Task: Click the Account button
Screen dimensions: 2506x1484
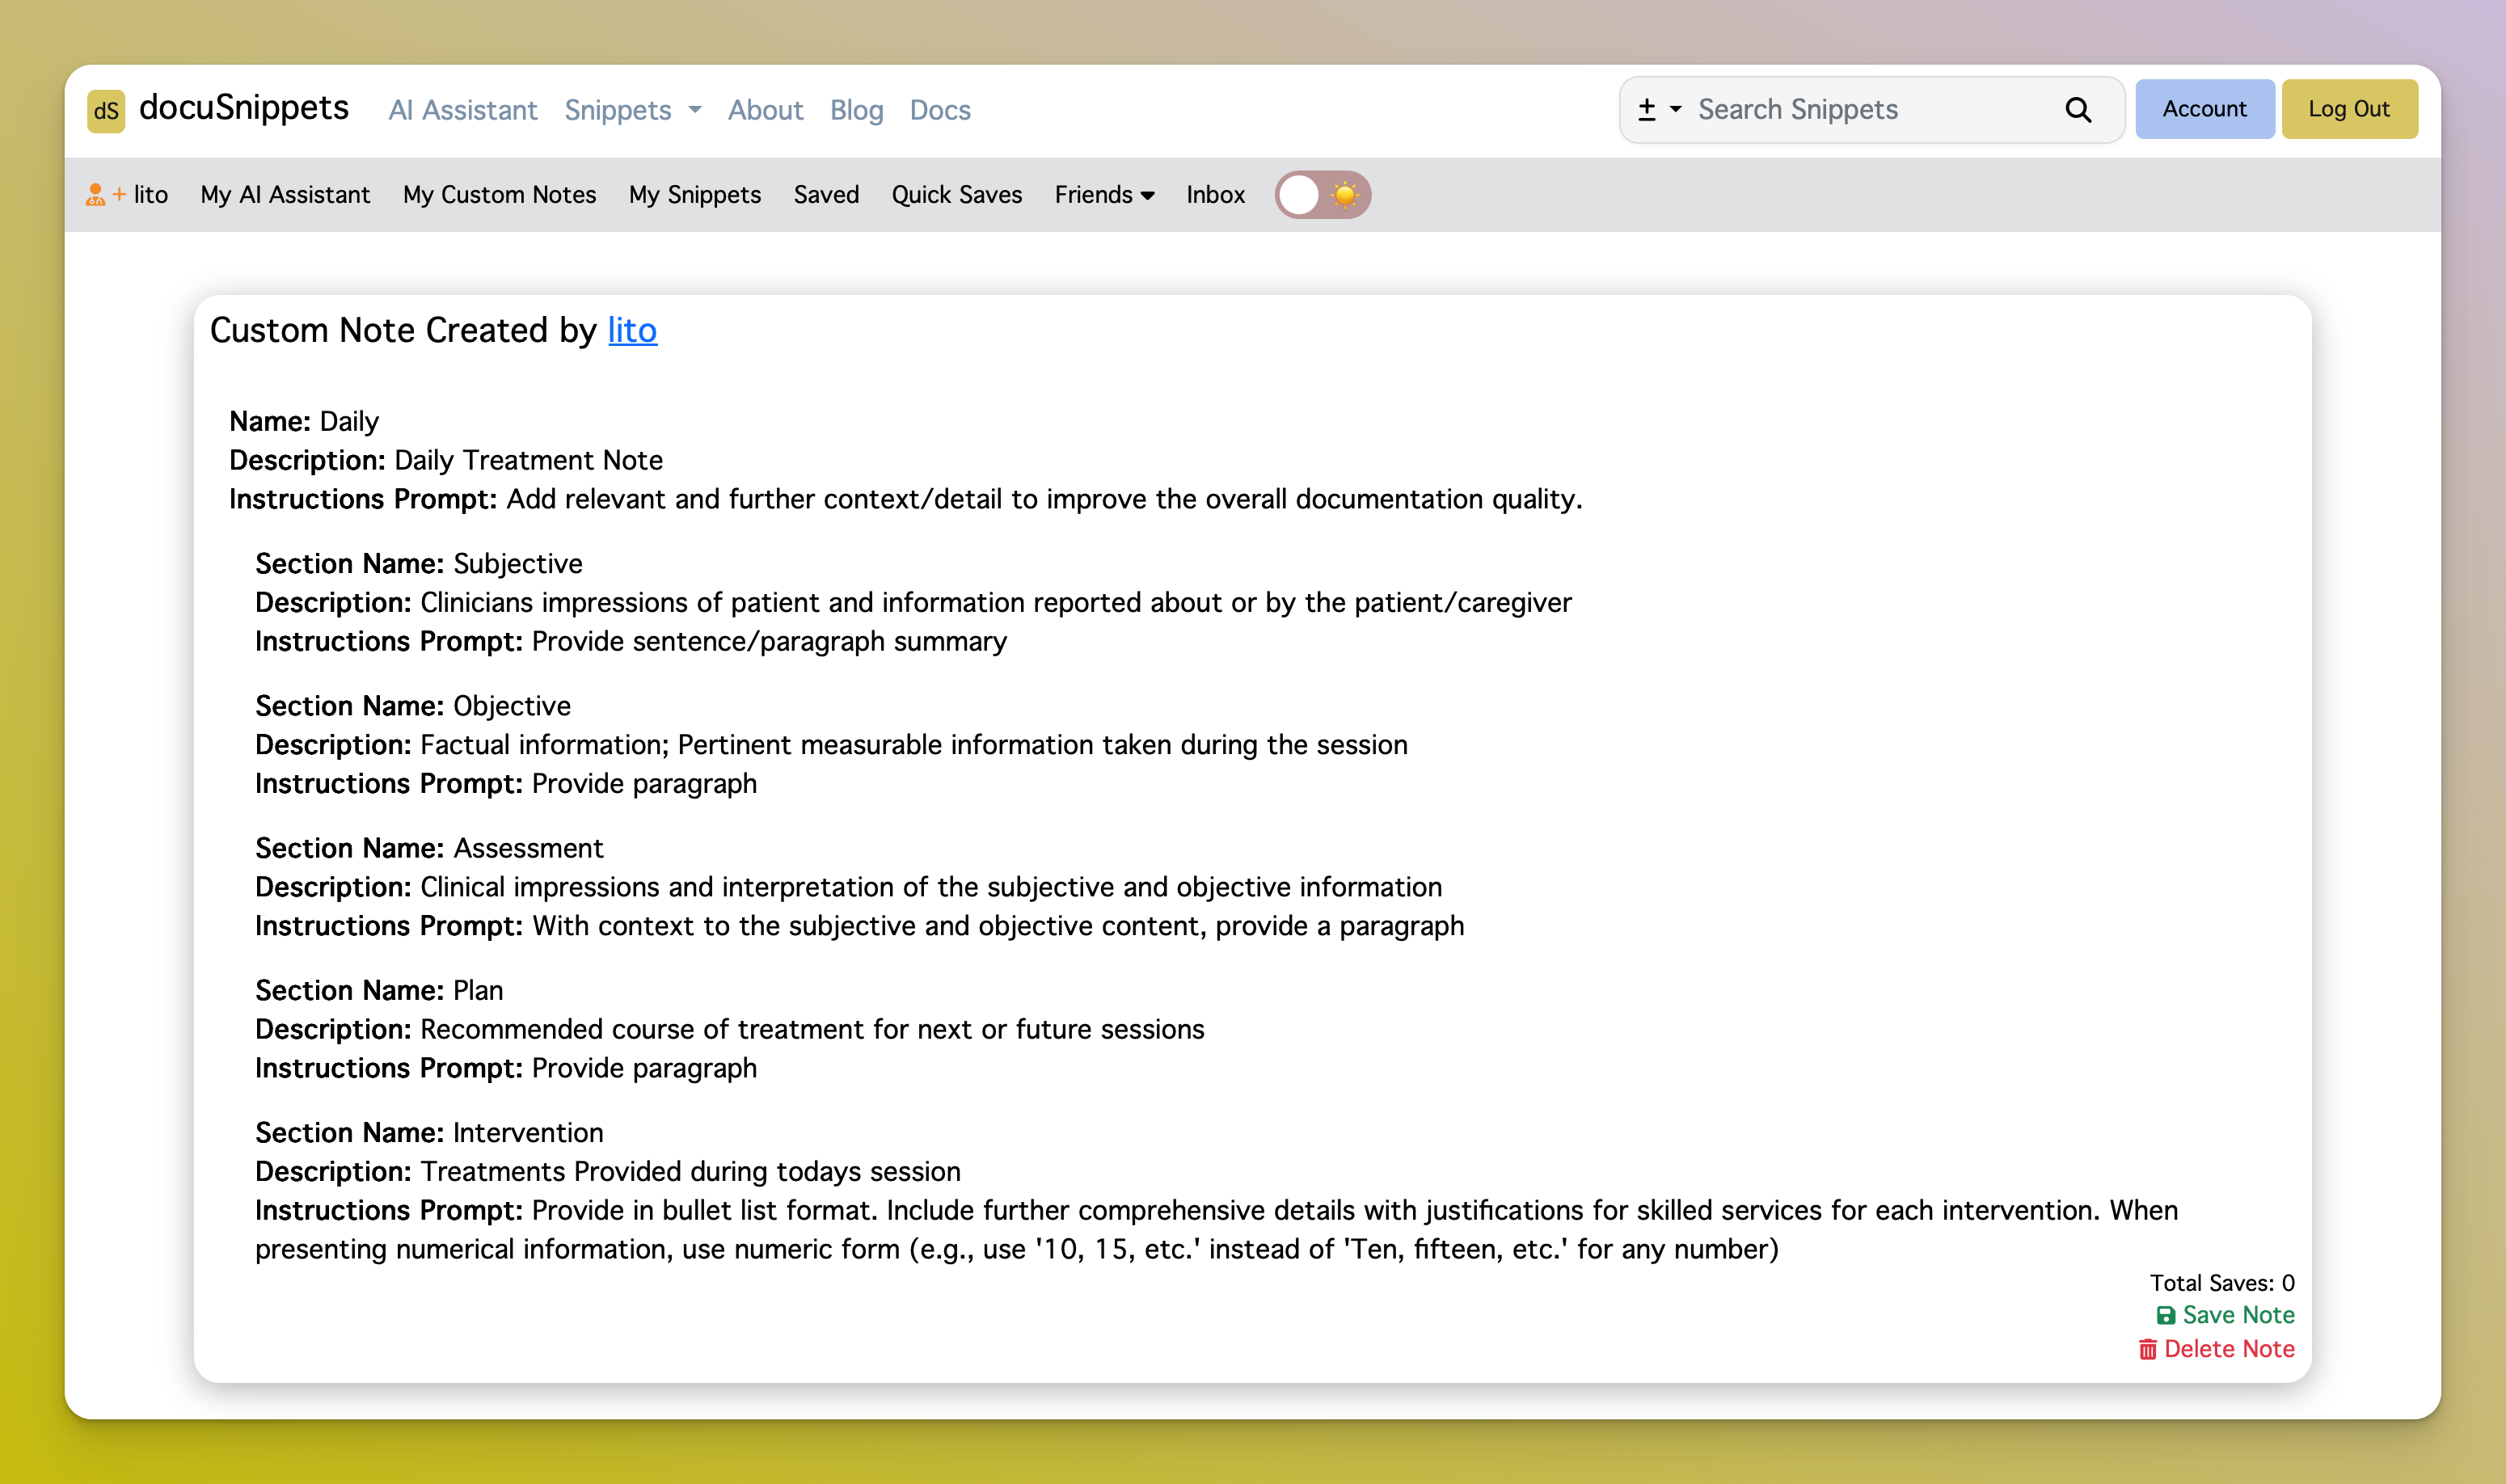Action: (2204, 109)
